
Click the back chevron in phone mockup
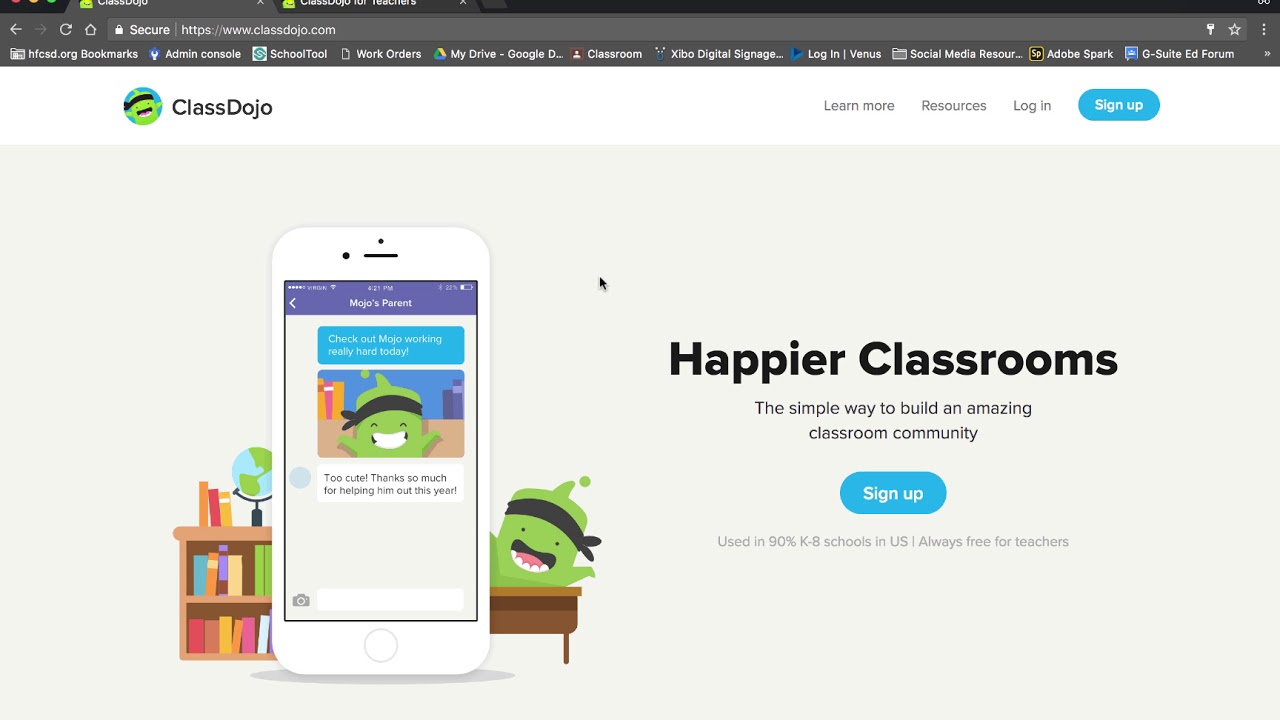293,303
